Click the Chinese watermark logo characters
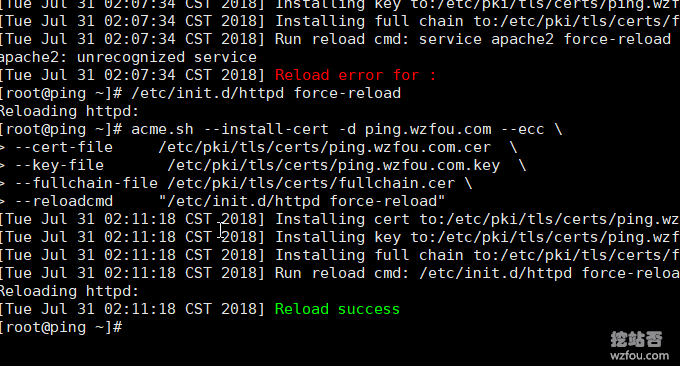680x366 pixels. click(636, 339)
